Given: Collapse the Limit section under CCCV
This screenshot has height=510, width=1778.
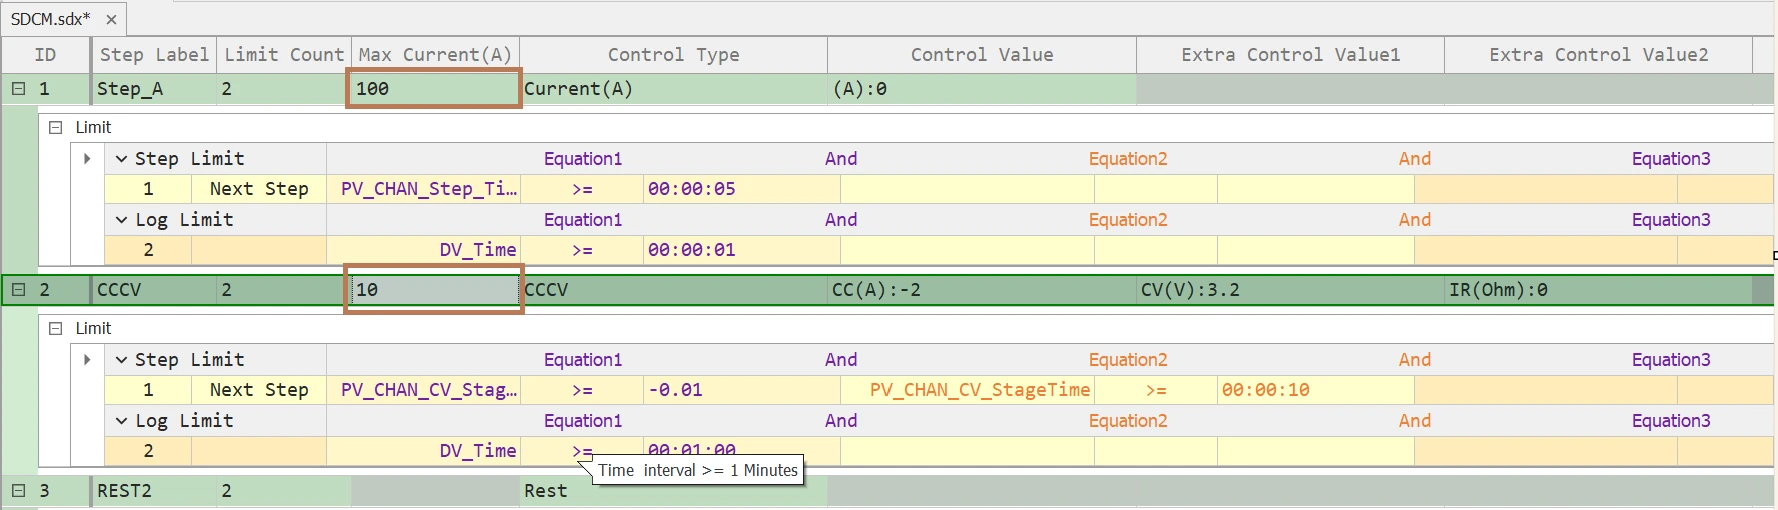Looking at the screenshot, I should click(x=56, y=328).
